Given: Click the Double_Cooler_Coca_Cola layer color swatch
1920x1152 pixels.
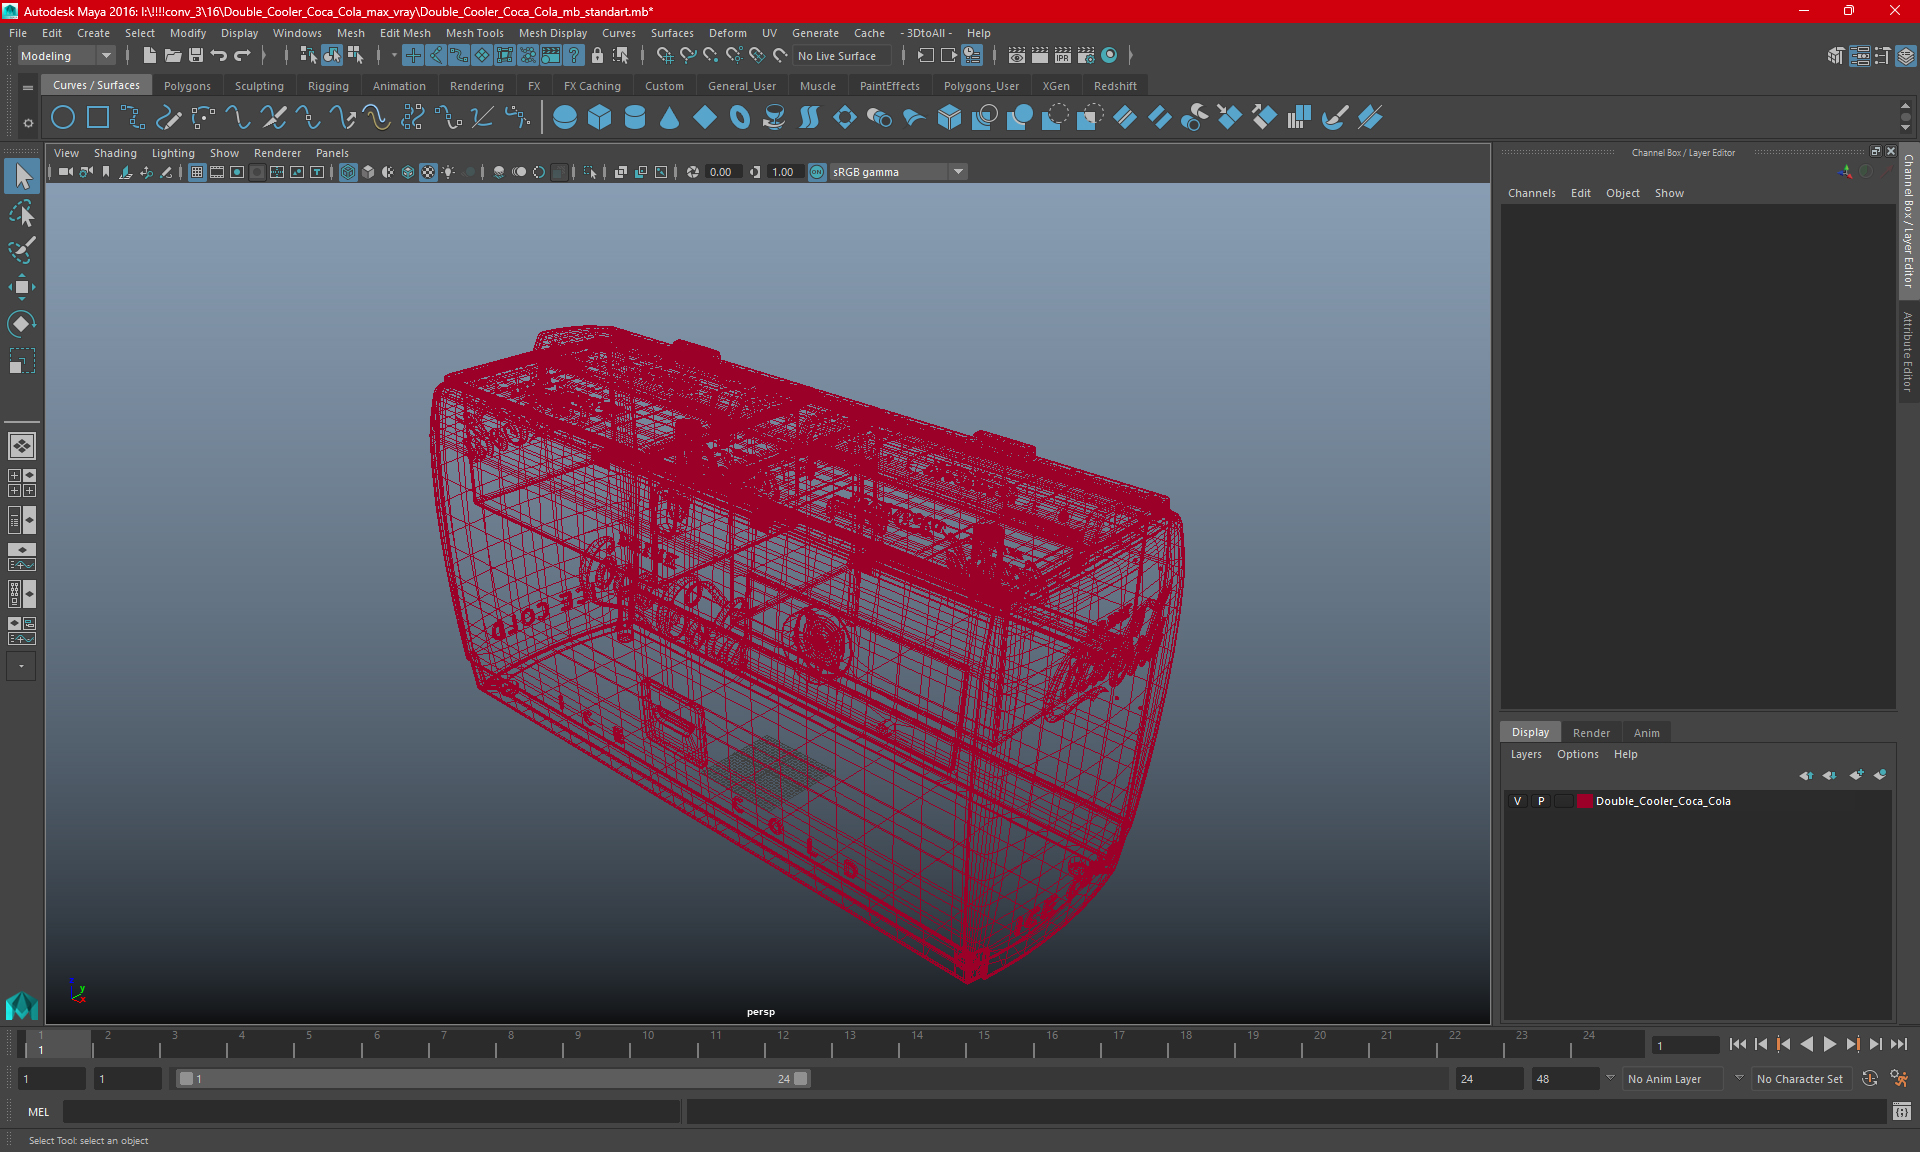Looking at the screenshot, I should click(1585, 801).
